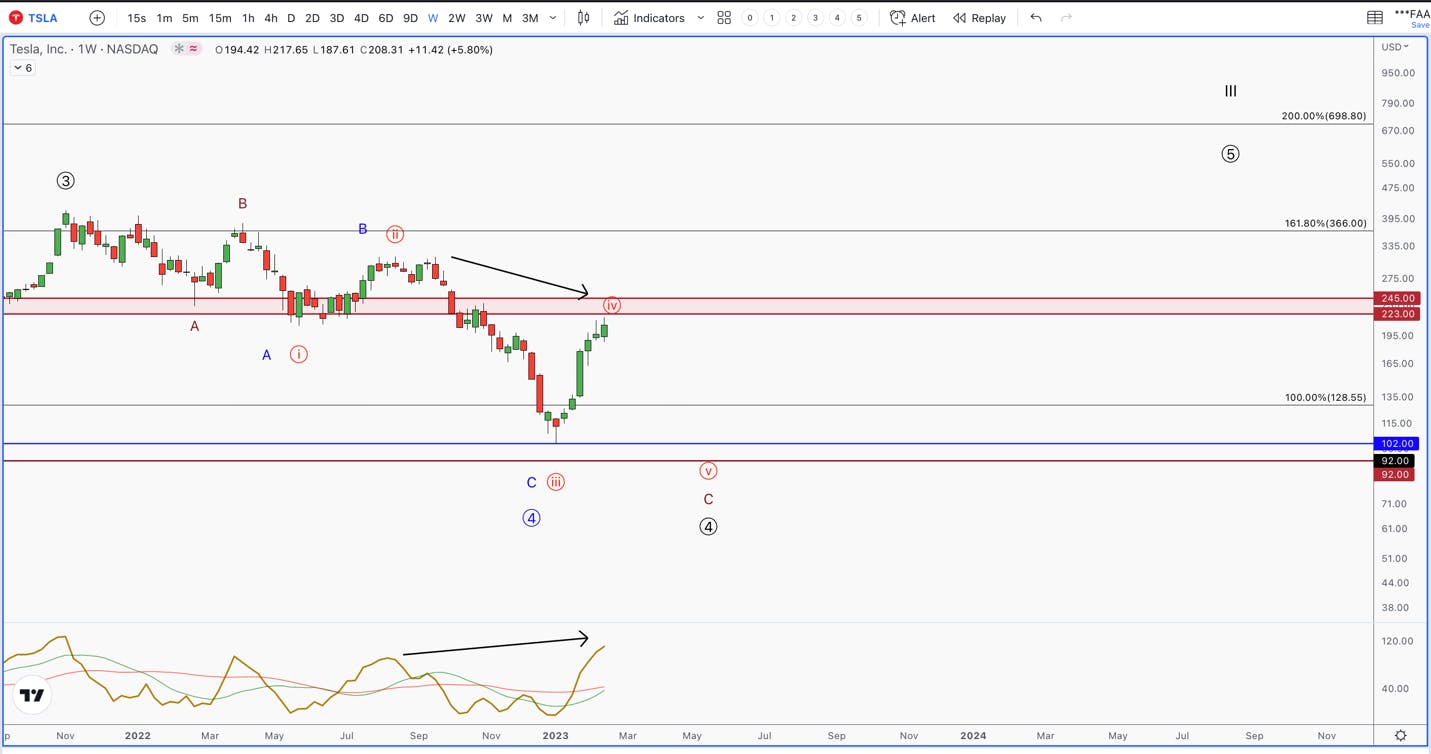The height and width of the screenshot is (754, 1431).
Task: Select the circled 3 wave label
Action: 65,181
